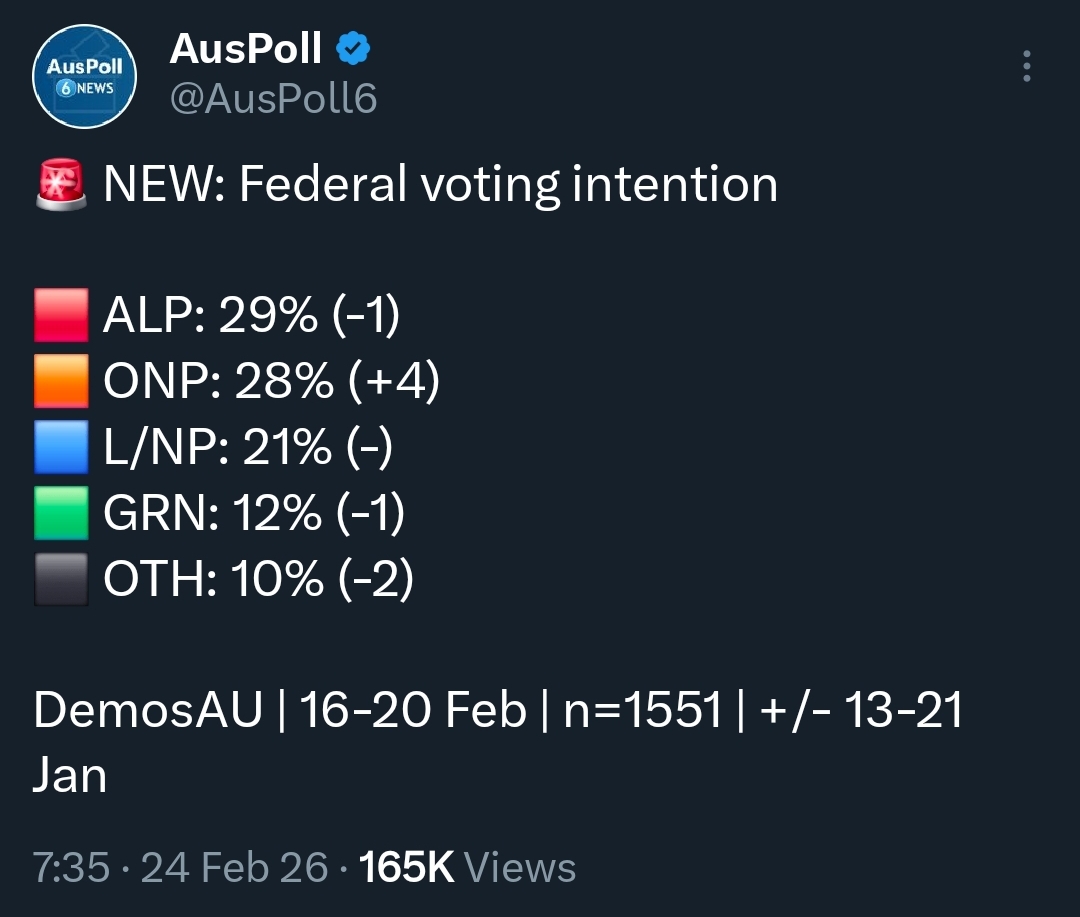Open the 165K Views count

467,867
